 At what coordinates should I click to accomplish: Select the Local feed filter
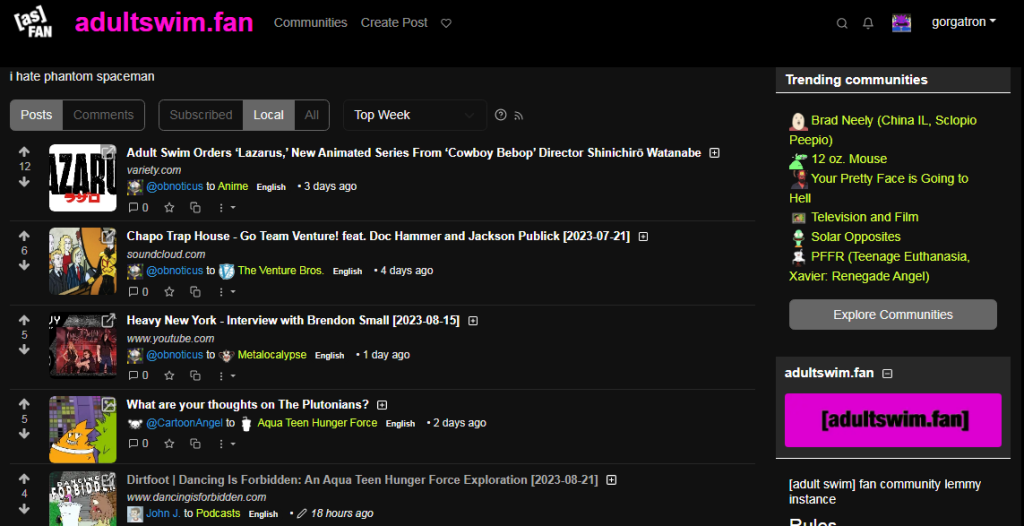coord(268,115)
